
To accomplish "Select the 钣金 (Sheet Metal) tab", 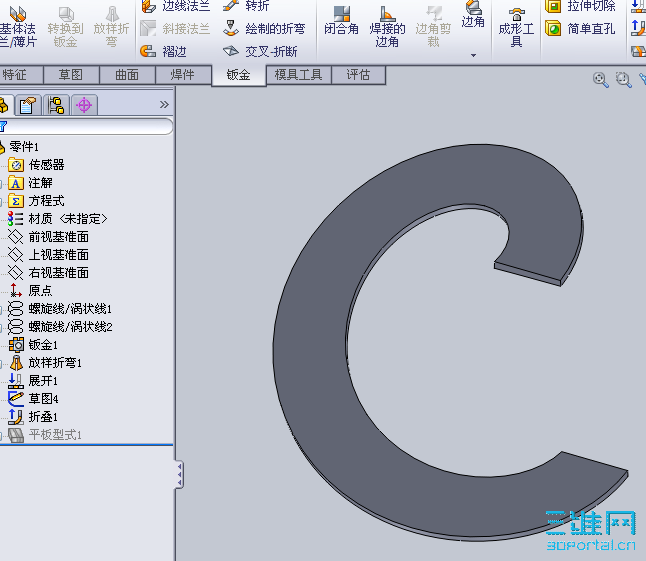I will click(x=239, y=75).
